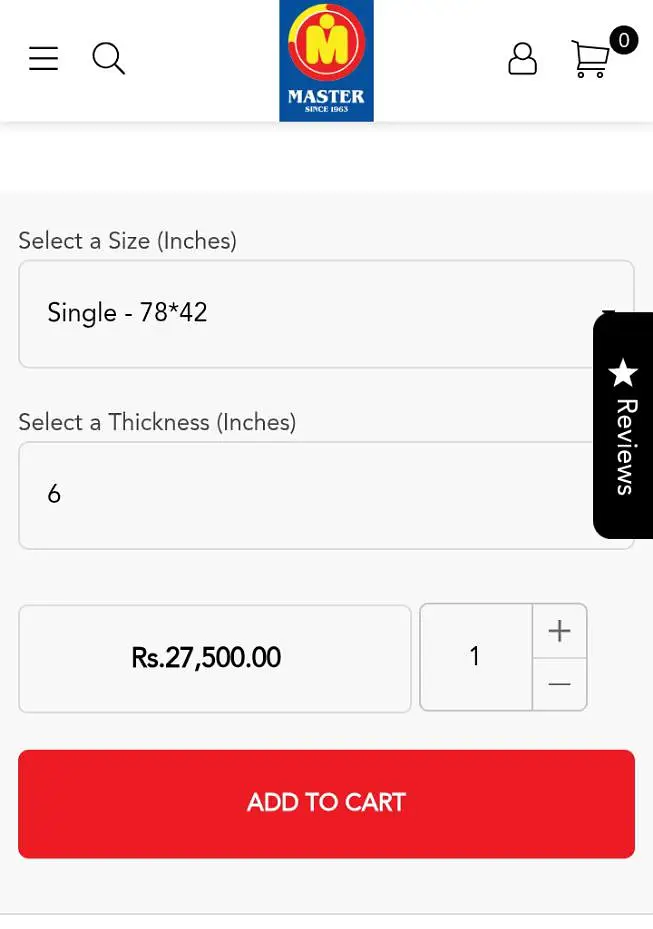Open the Reviews side tab
The width and height of the screenshot is (653, 929).
pyautogui.click(x=624, y=445)
